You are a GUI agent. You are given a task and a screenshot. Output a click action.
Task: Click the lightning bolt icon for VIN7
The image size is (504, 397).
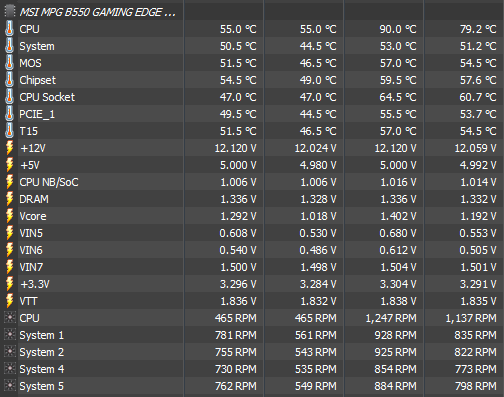point(10,267)
